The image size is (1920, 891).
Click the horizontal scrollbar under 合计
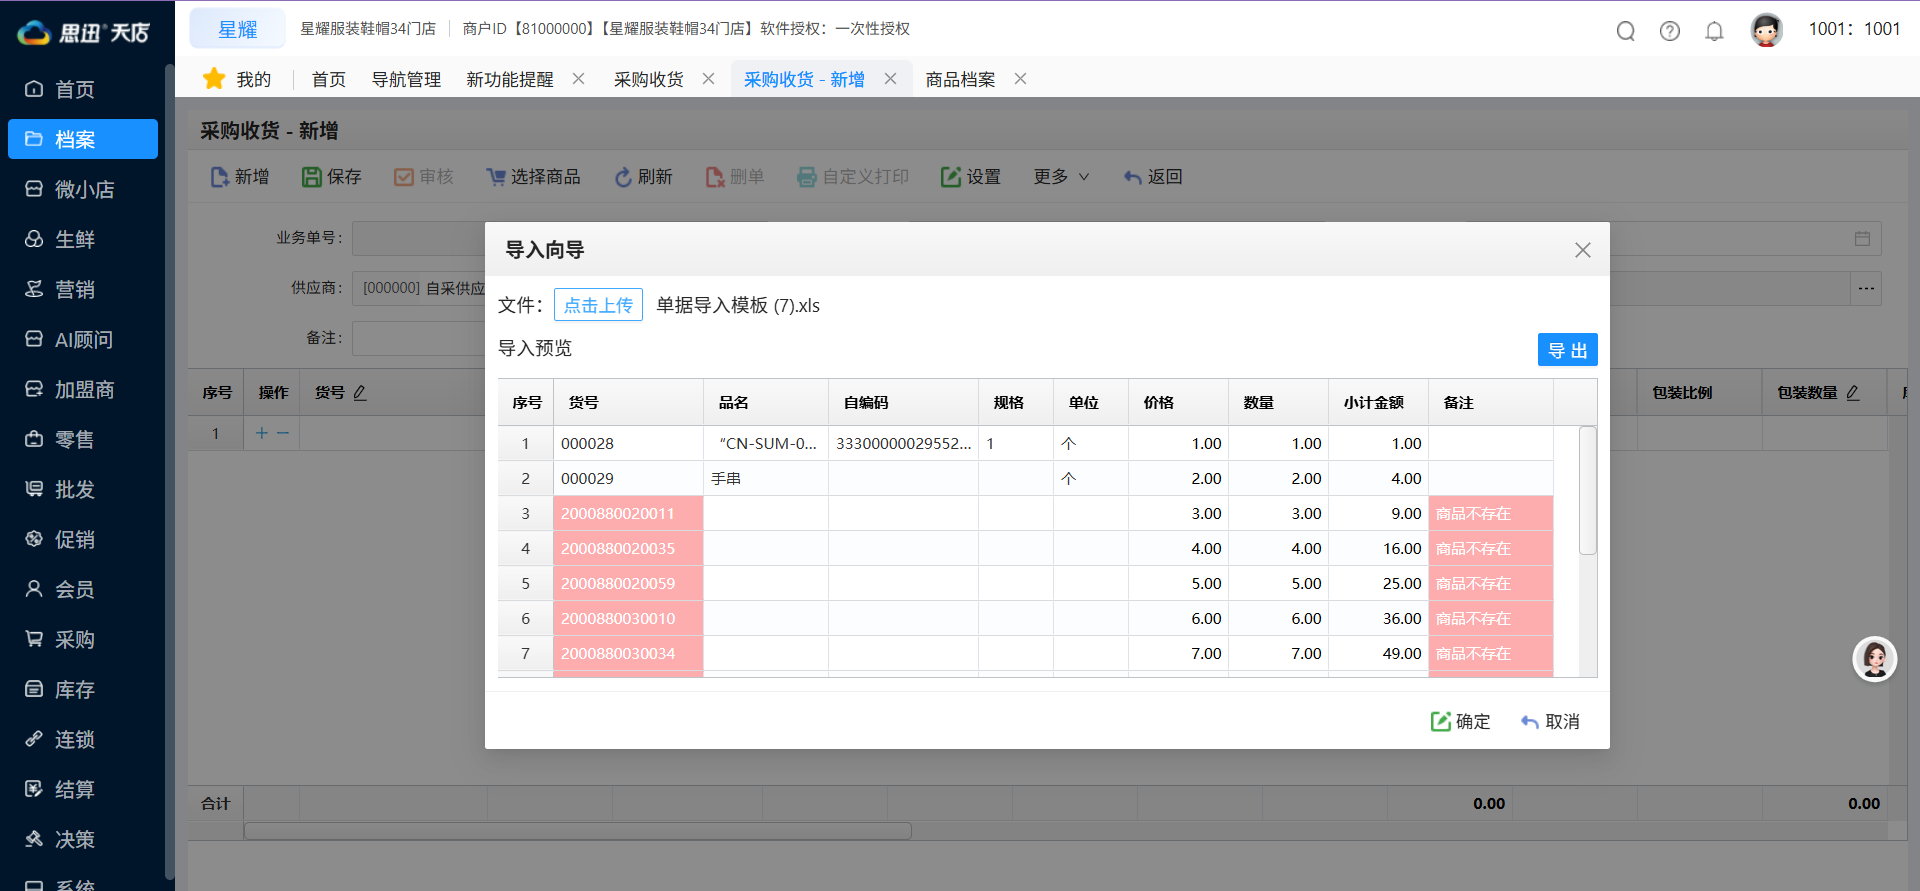pyautogui.click(x=578, y=831)
